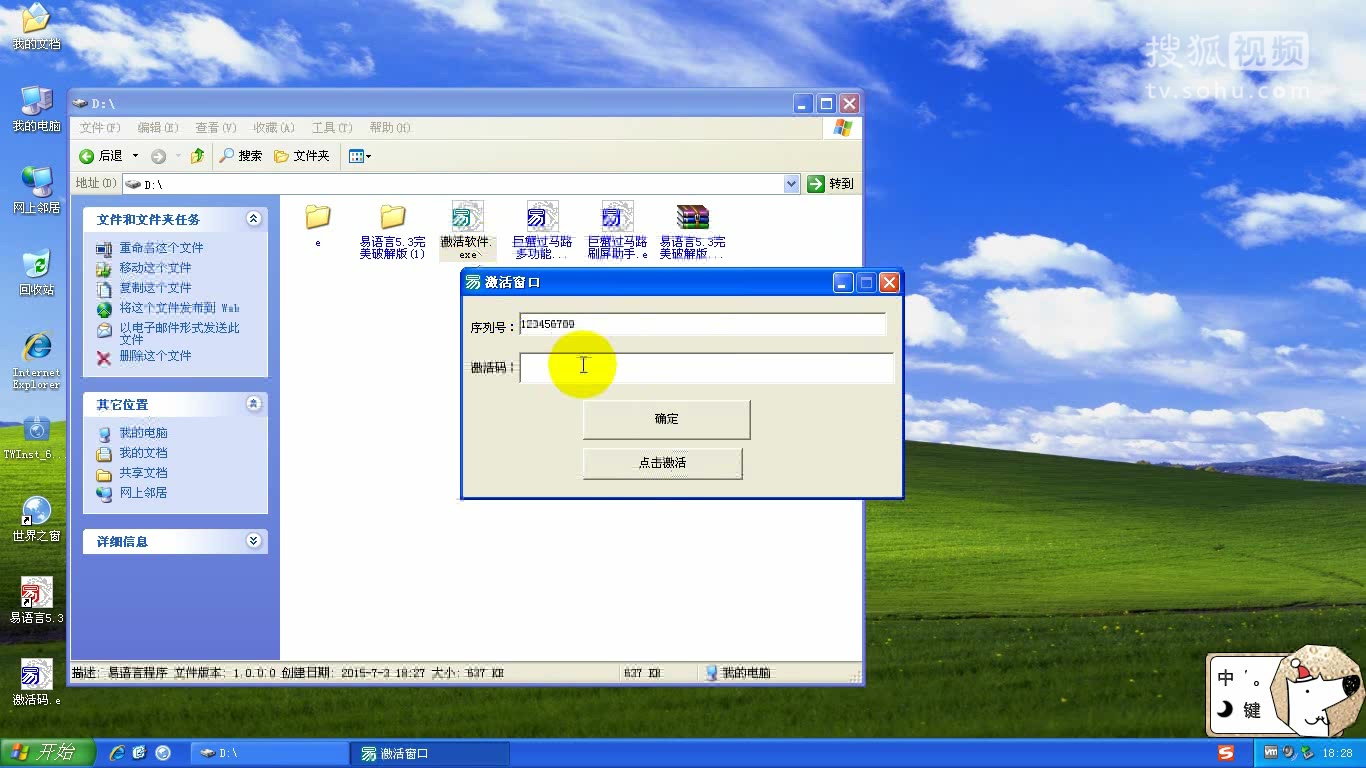Launch Internet Explorer from the desktop
The image size is (1366, 768).
(36, 358)
